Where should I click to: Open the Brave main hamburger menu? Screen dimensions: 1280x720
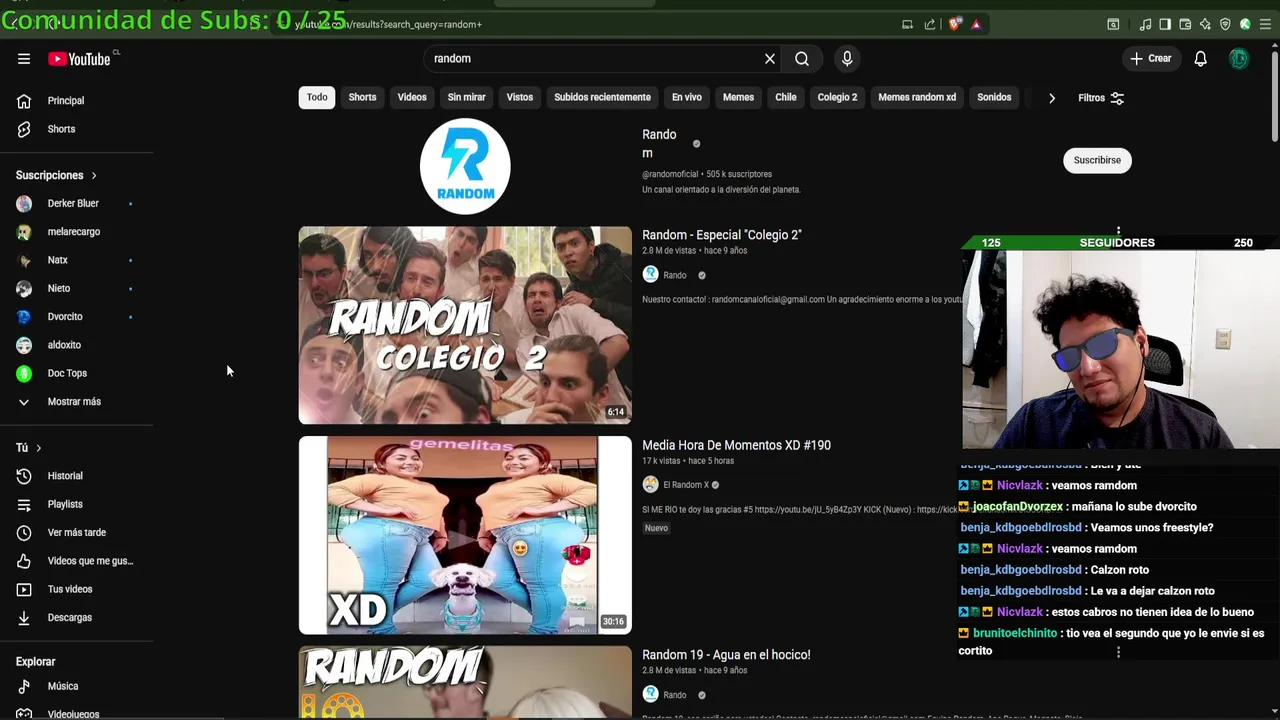(1266, 24)
